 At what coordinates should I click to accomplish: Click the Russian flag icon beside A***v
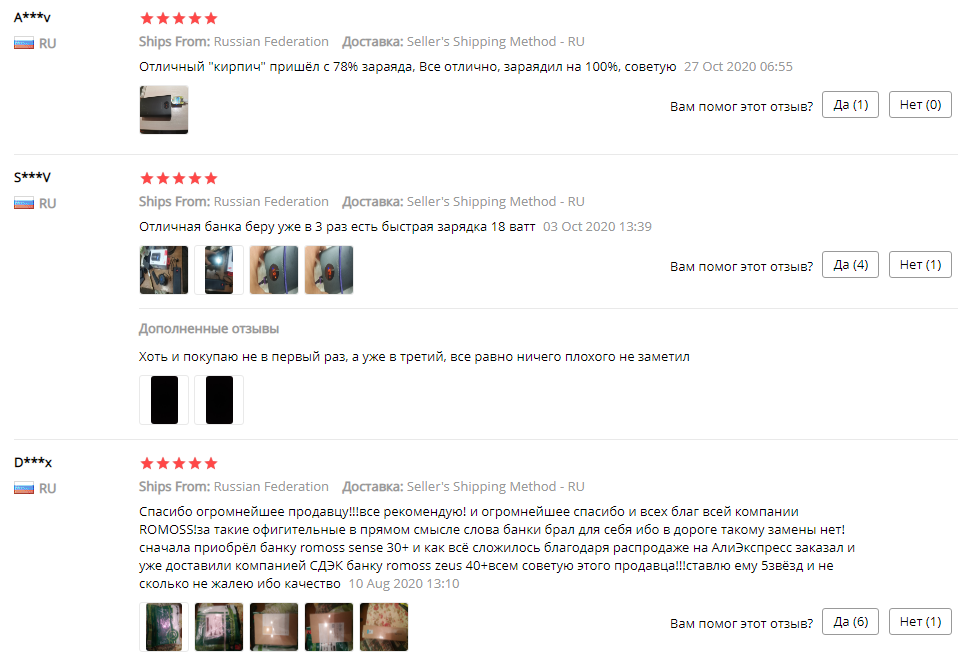[x=24, y=44]
